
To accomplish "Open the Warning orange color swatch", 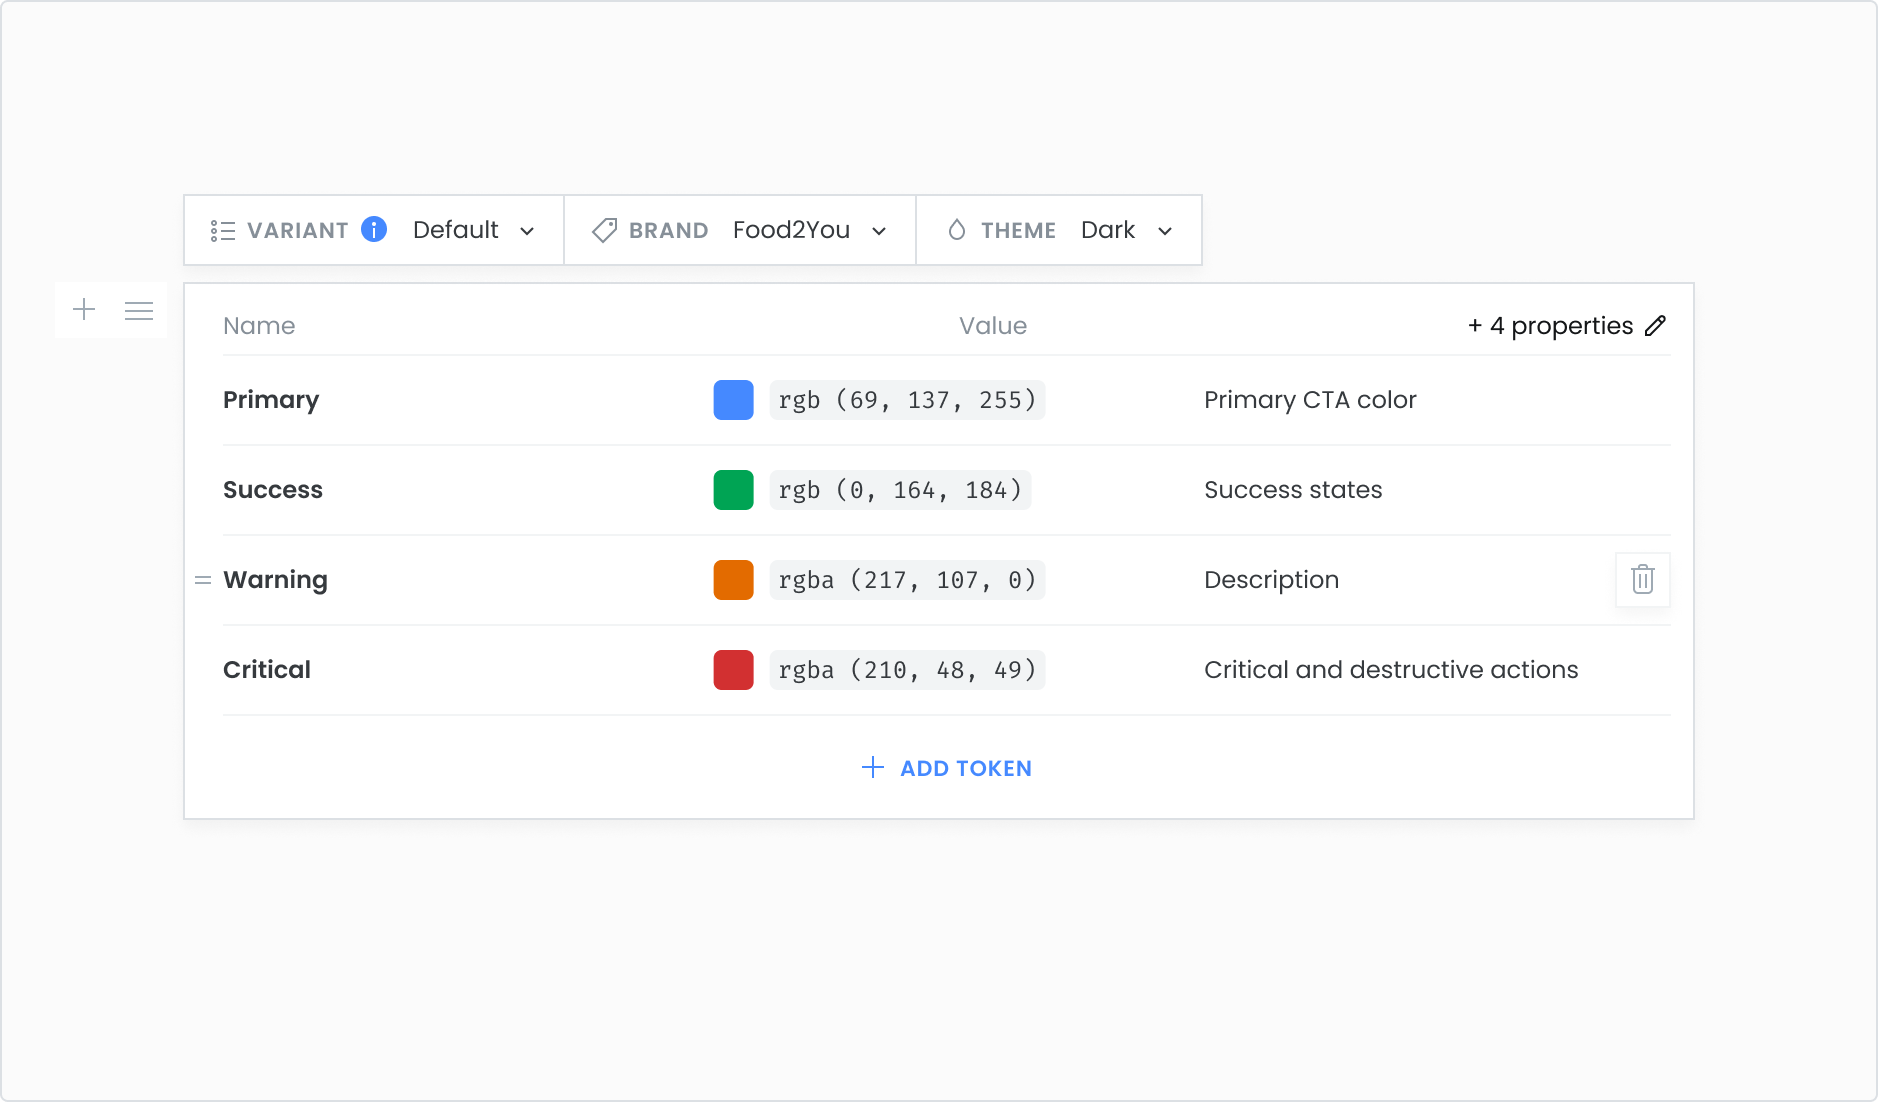I will (733, 580).
